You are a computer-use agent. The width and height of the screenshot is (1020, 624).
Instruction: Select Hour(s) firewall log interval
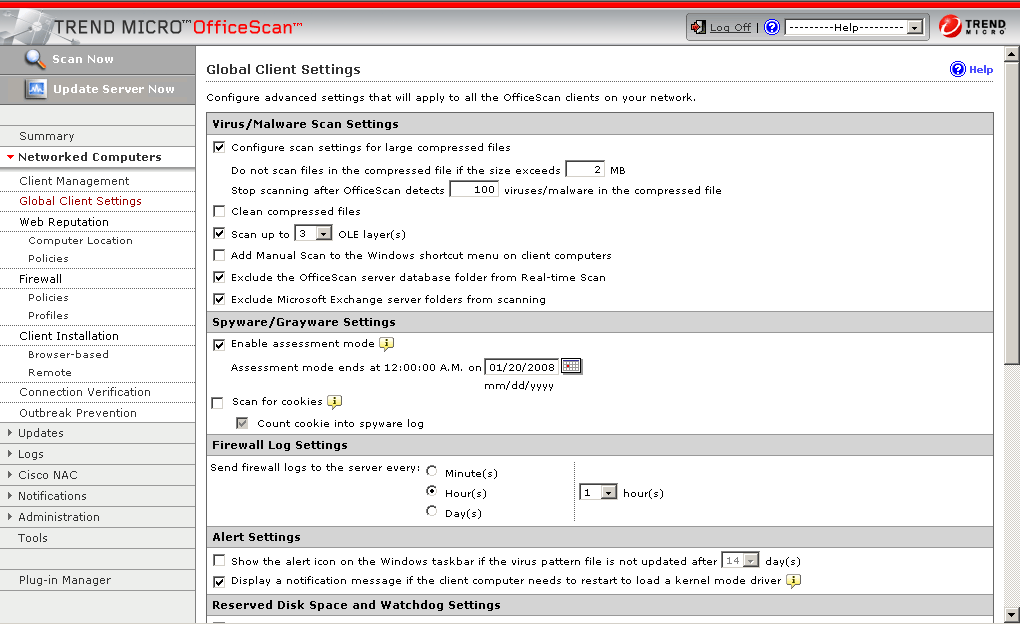pos(431,491)
